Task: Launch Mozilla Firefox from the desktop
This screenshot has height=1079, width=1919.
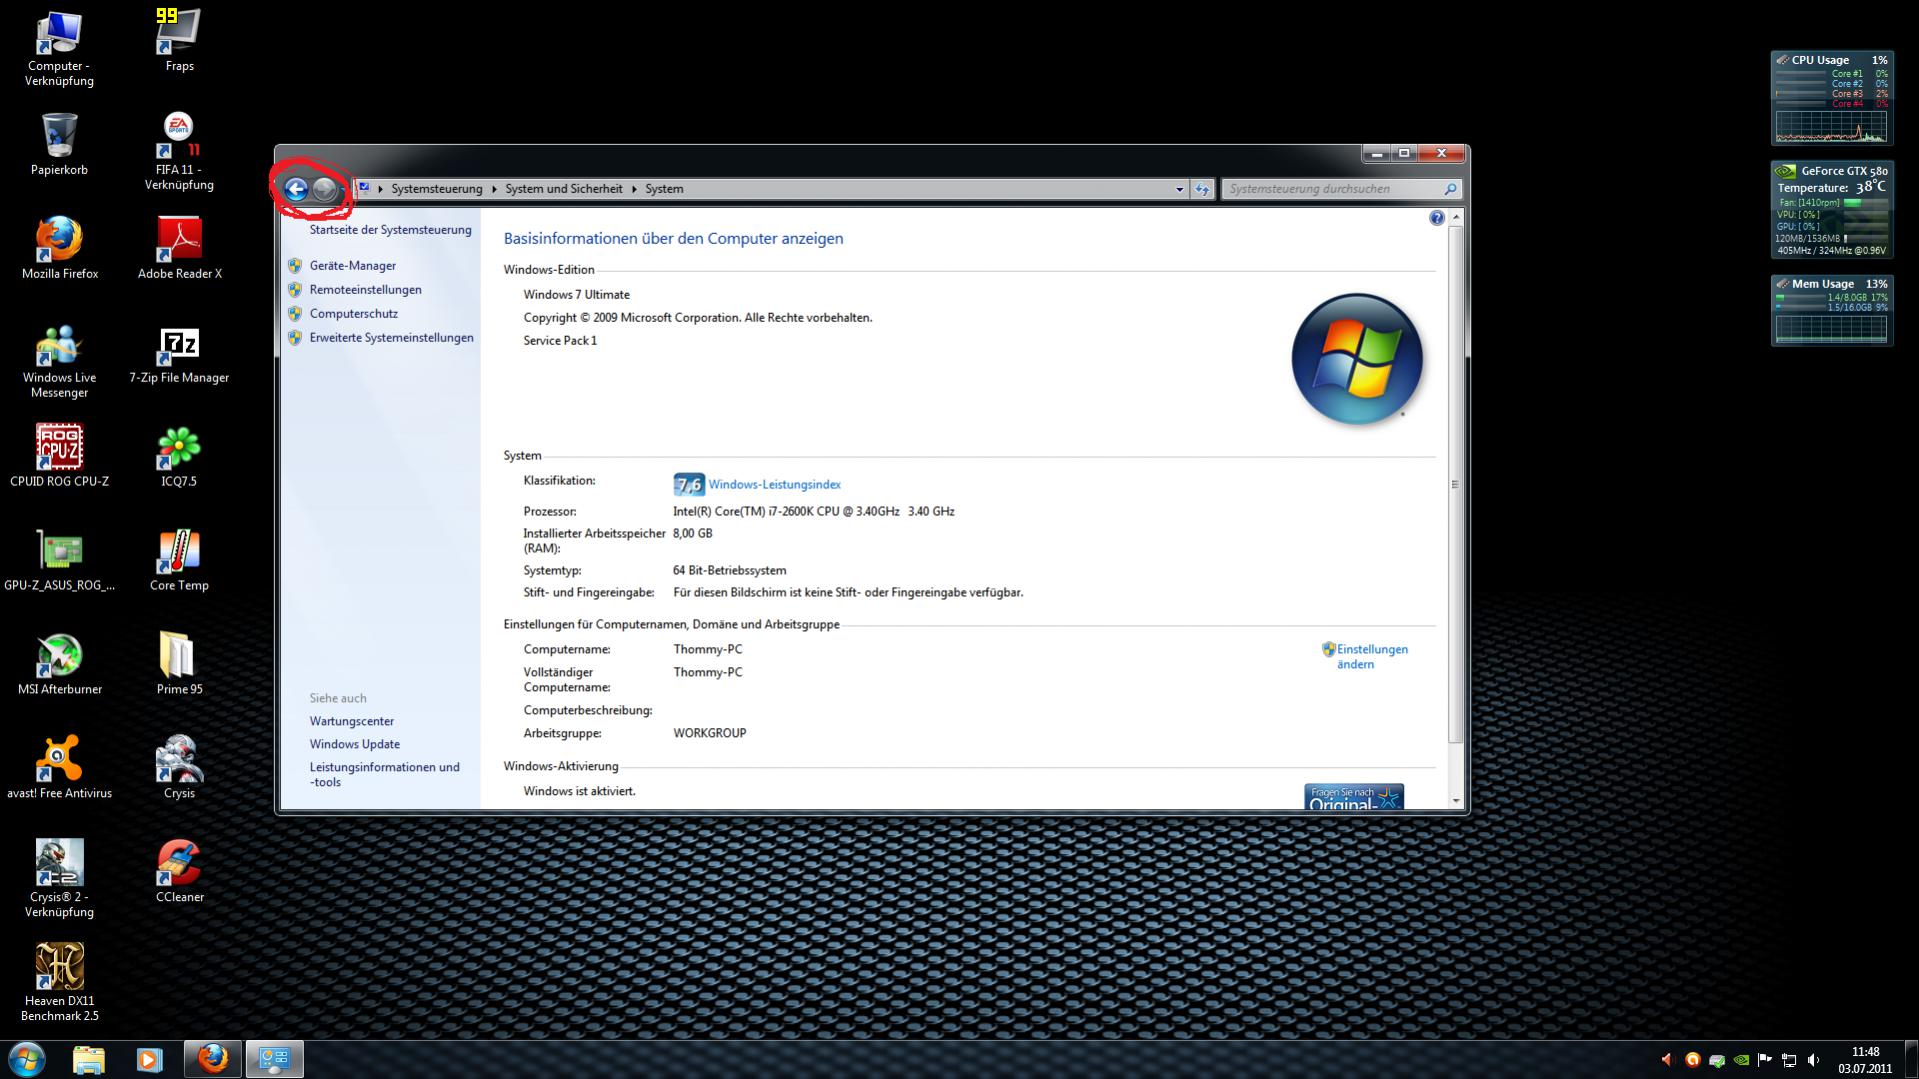Action: [x=59, y=249]
